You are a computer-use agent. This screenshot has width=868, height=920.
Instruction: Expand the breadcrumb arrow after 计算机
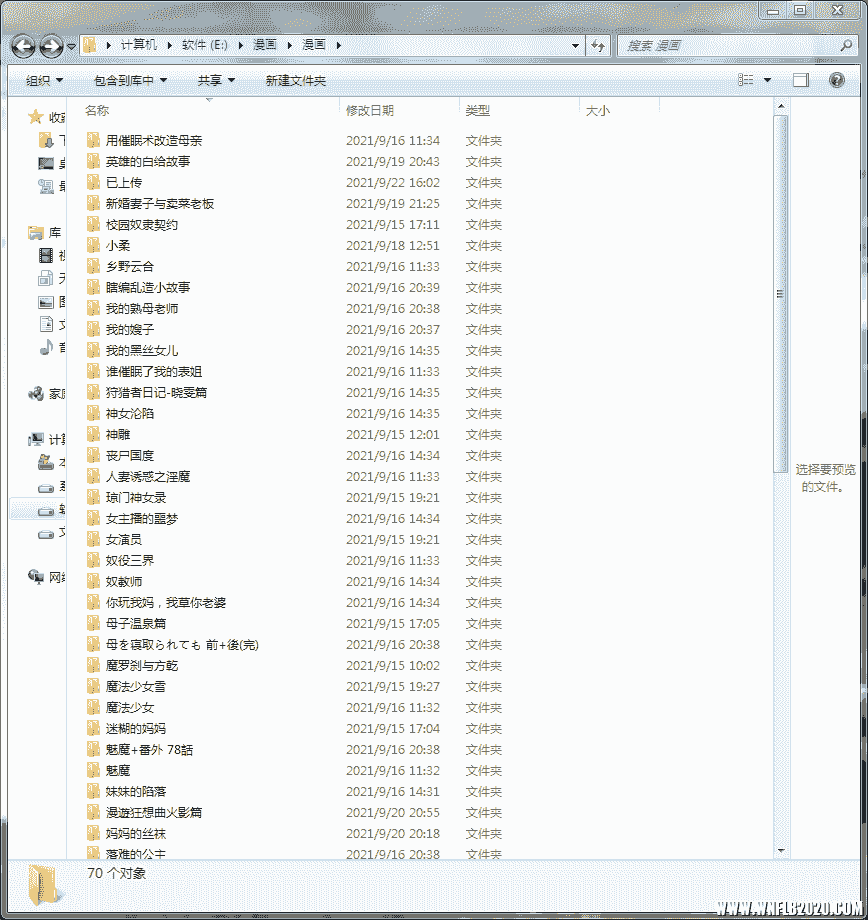point(170,45)
